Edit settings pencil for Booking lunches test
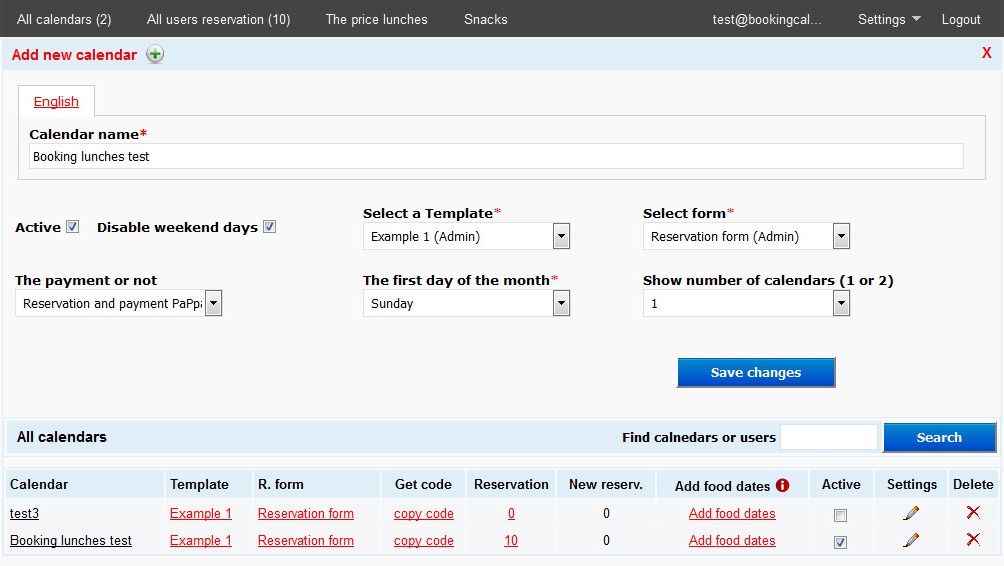The image size is (1004, 566). [x=911, y=541]
